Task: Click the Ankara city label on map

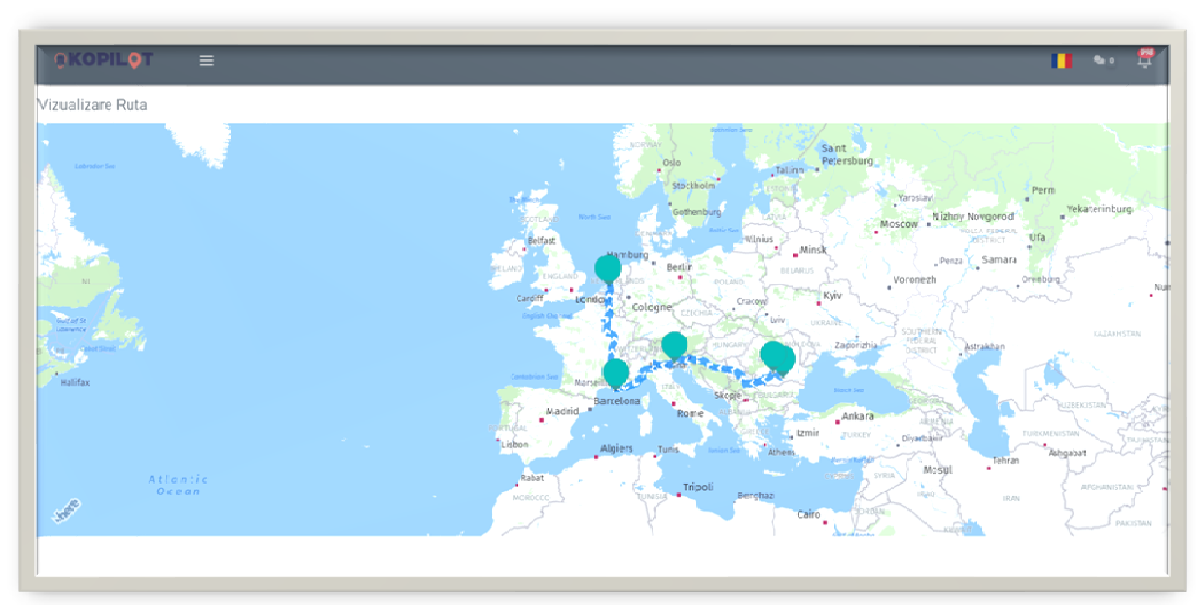Action: [x=857, y=416]
